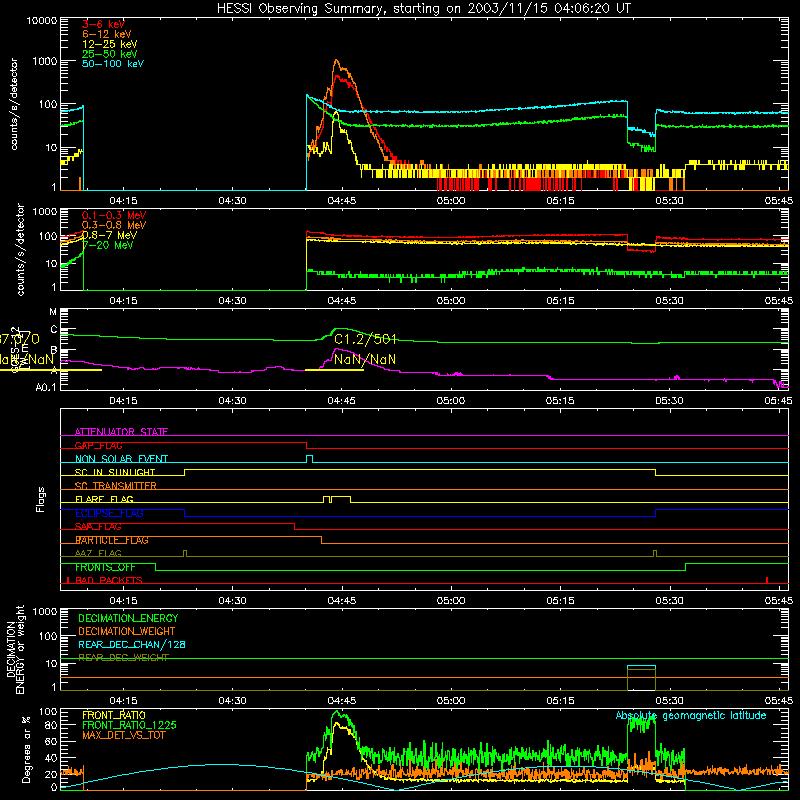Viewport: 800px width, 800px height.
Task: Click the 05:00 tick label under top panel
Action: coord(451,201)
